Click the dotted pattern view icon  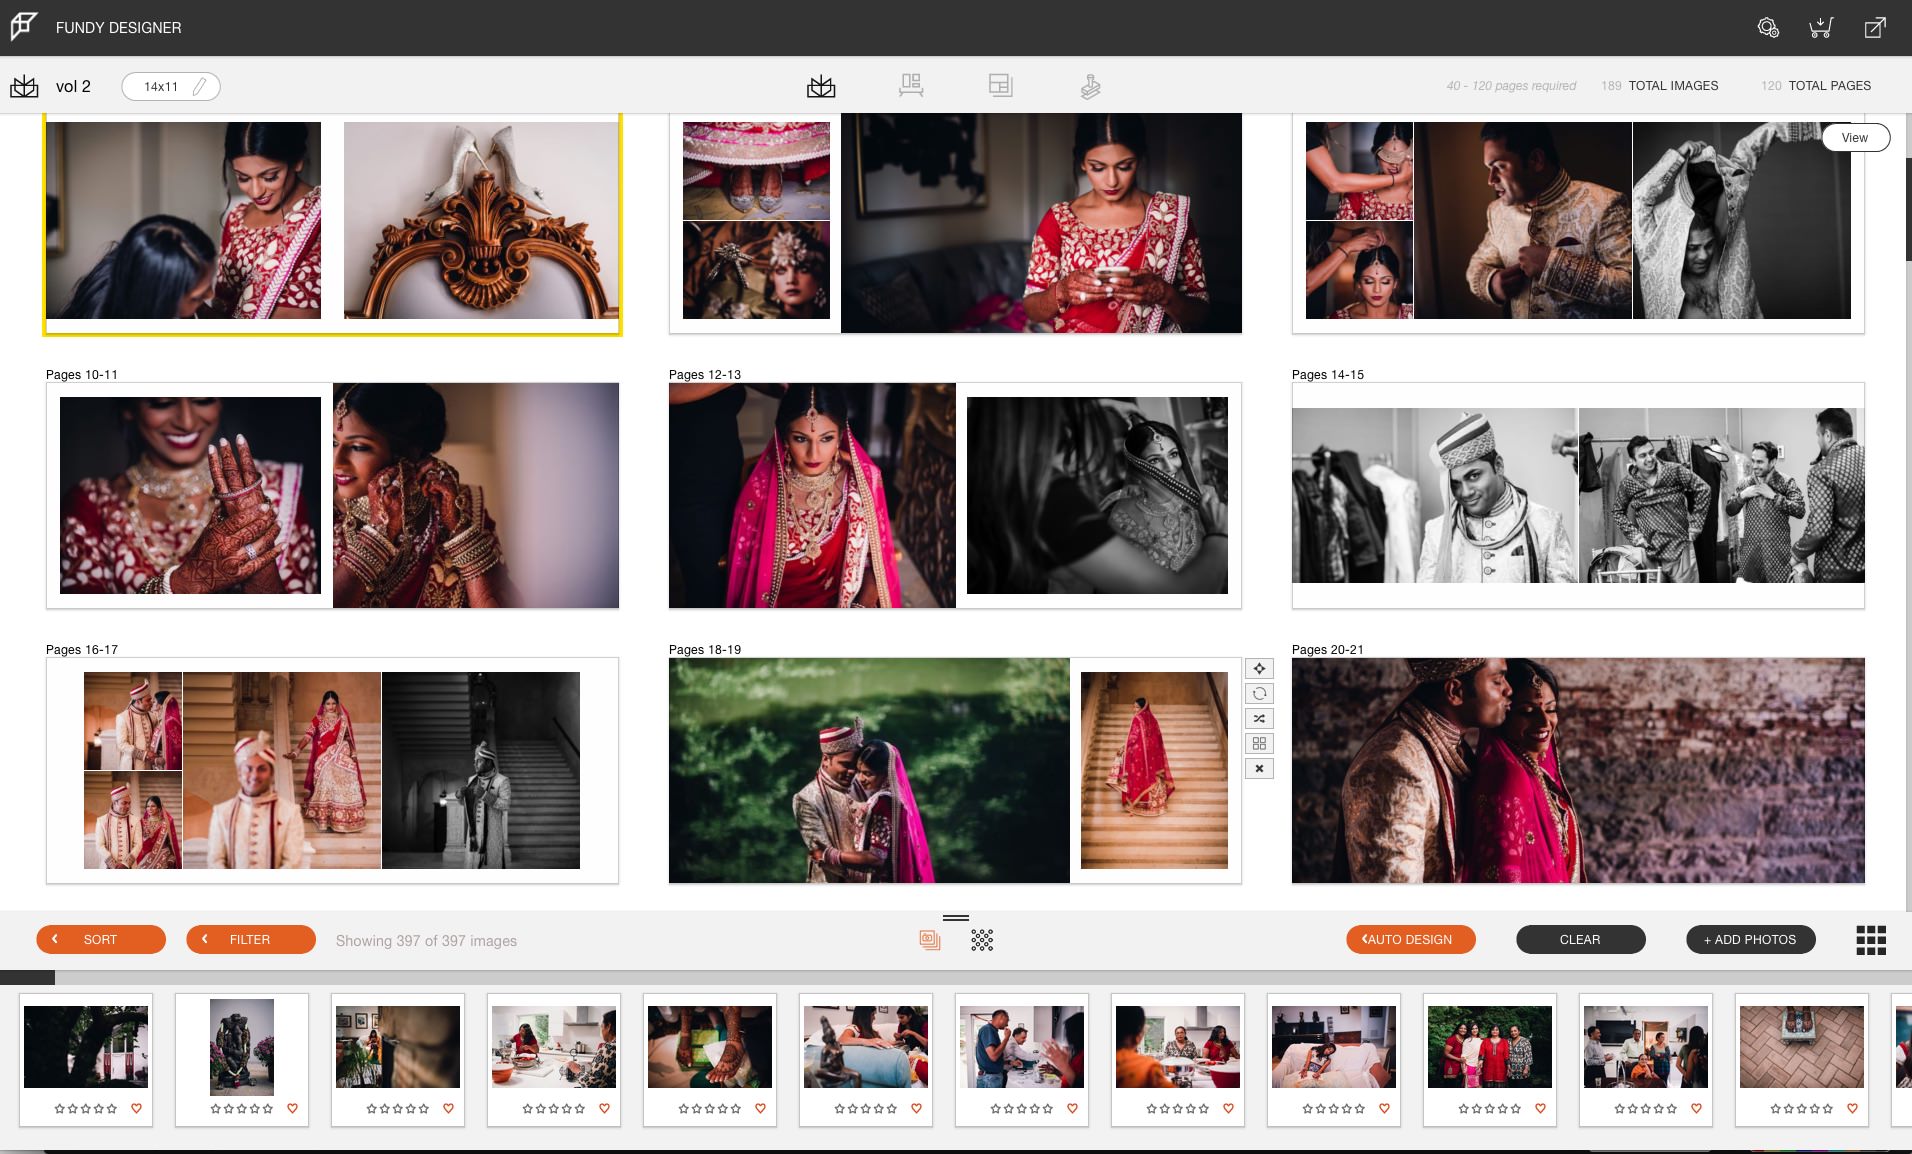[x=982, y=939]
